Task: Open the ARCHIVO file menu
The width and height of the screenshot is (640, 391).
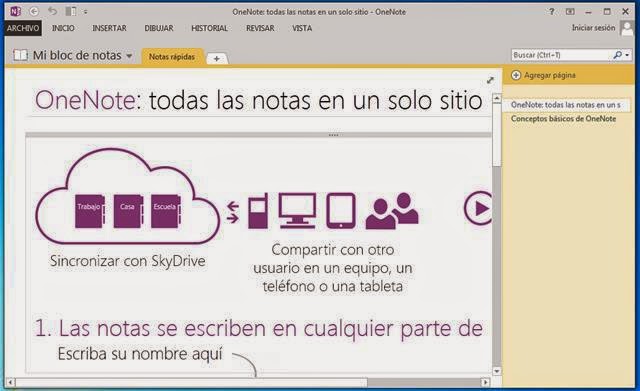Action: click(x=23, y=28)
